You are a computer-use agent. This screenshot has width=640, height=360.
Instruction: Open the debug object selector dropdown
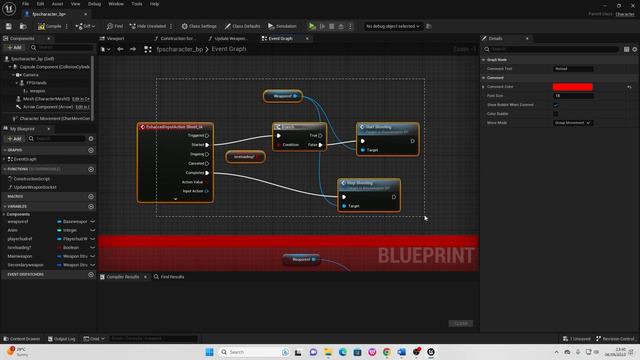pyautogui.click(x=393, y=26)
